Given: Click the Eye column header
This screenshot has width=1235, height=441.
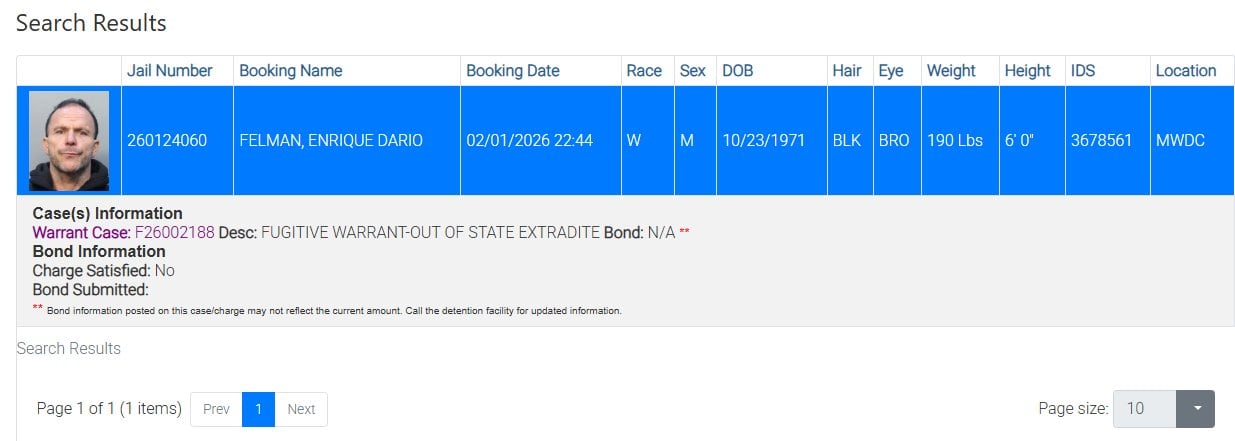Looking at the screenshot, I should (891, 71).
